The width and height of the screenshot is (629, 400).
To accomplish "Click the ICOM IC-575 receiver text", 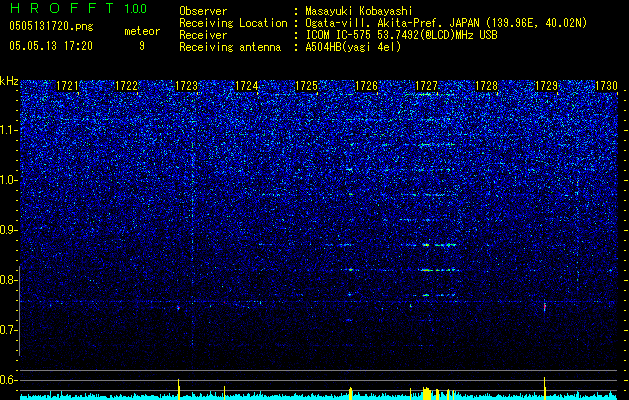I will 401,35.
